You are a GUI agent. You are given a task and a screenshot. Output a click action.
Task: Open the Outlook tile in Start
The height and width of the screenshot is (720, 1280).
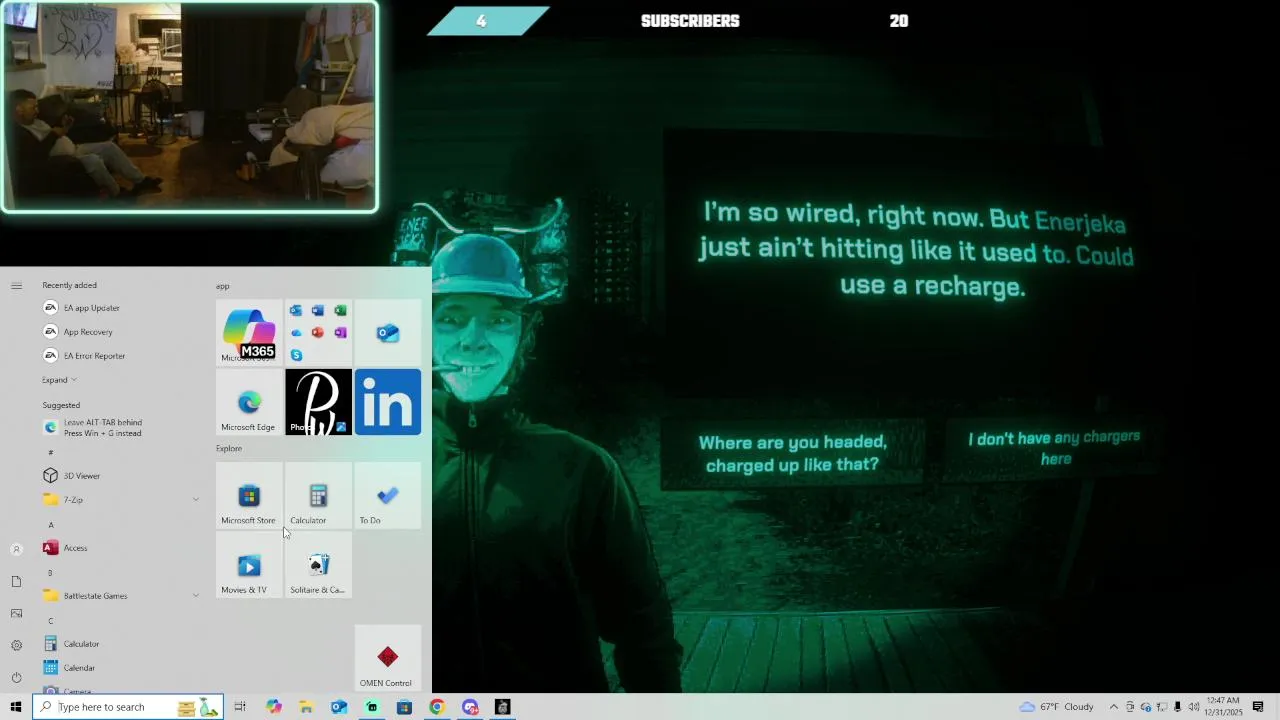(388, 333)
